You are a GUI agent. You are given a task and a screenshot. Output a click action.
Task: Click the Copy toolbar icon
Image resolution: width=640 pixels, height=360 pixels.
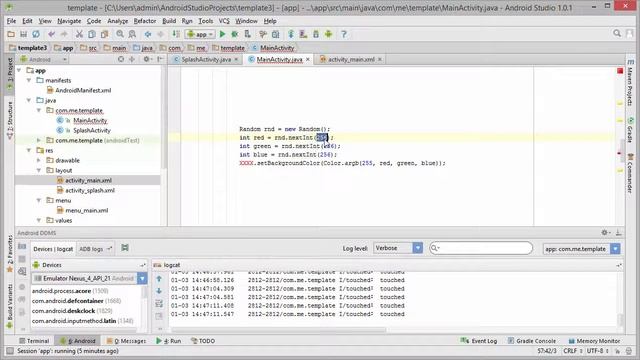tap(92, 34)
